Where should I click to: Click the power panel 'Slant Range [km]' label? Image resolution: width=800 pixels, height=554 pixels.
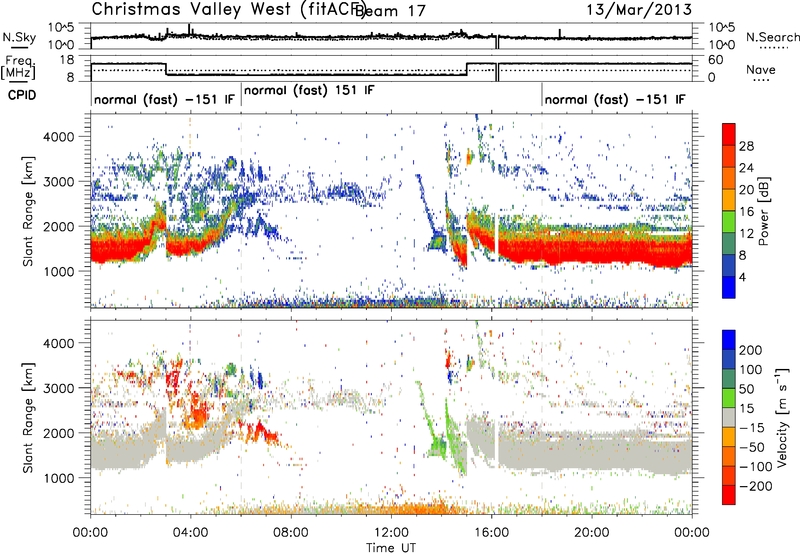[29, 211]
